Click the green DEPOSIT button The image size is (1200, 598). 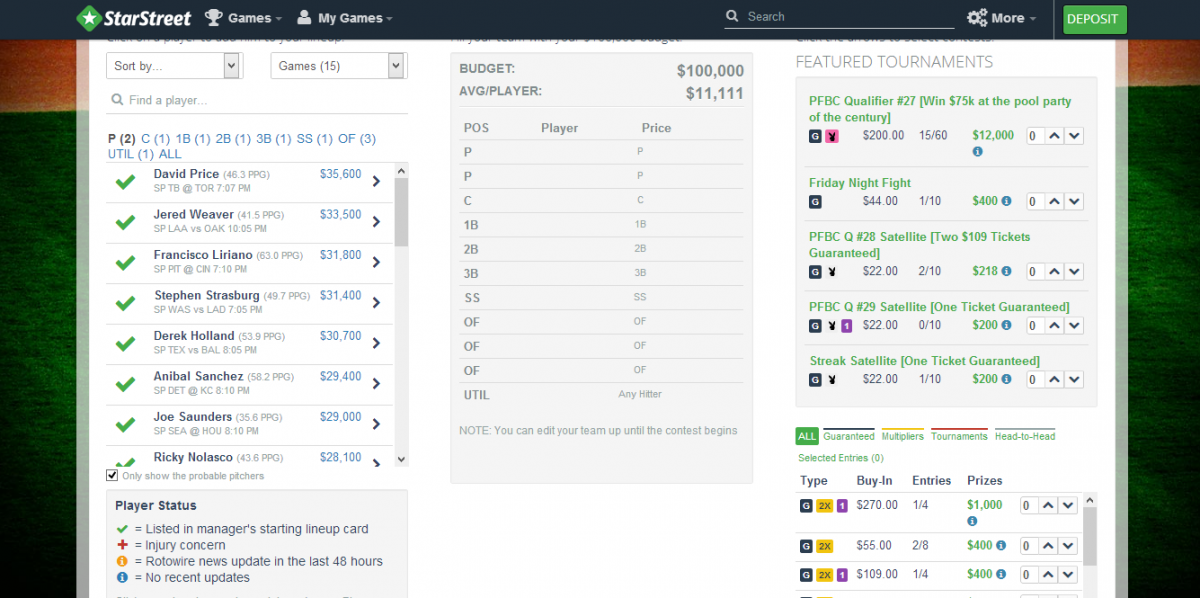[x=1094, y=19]
